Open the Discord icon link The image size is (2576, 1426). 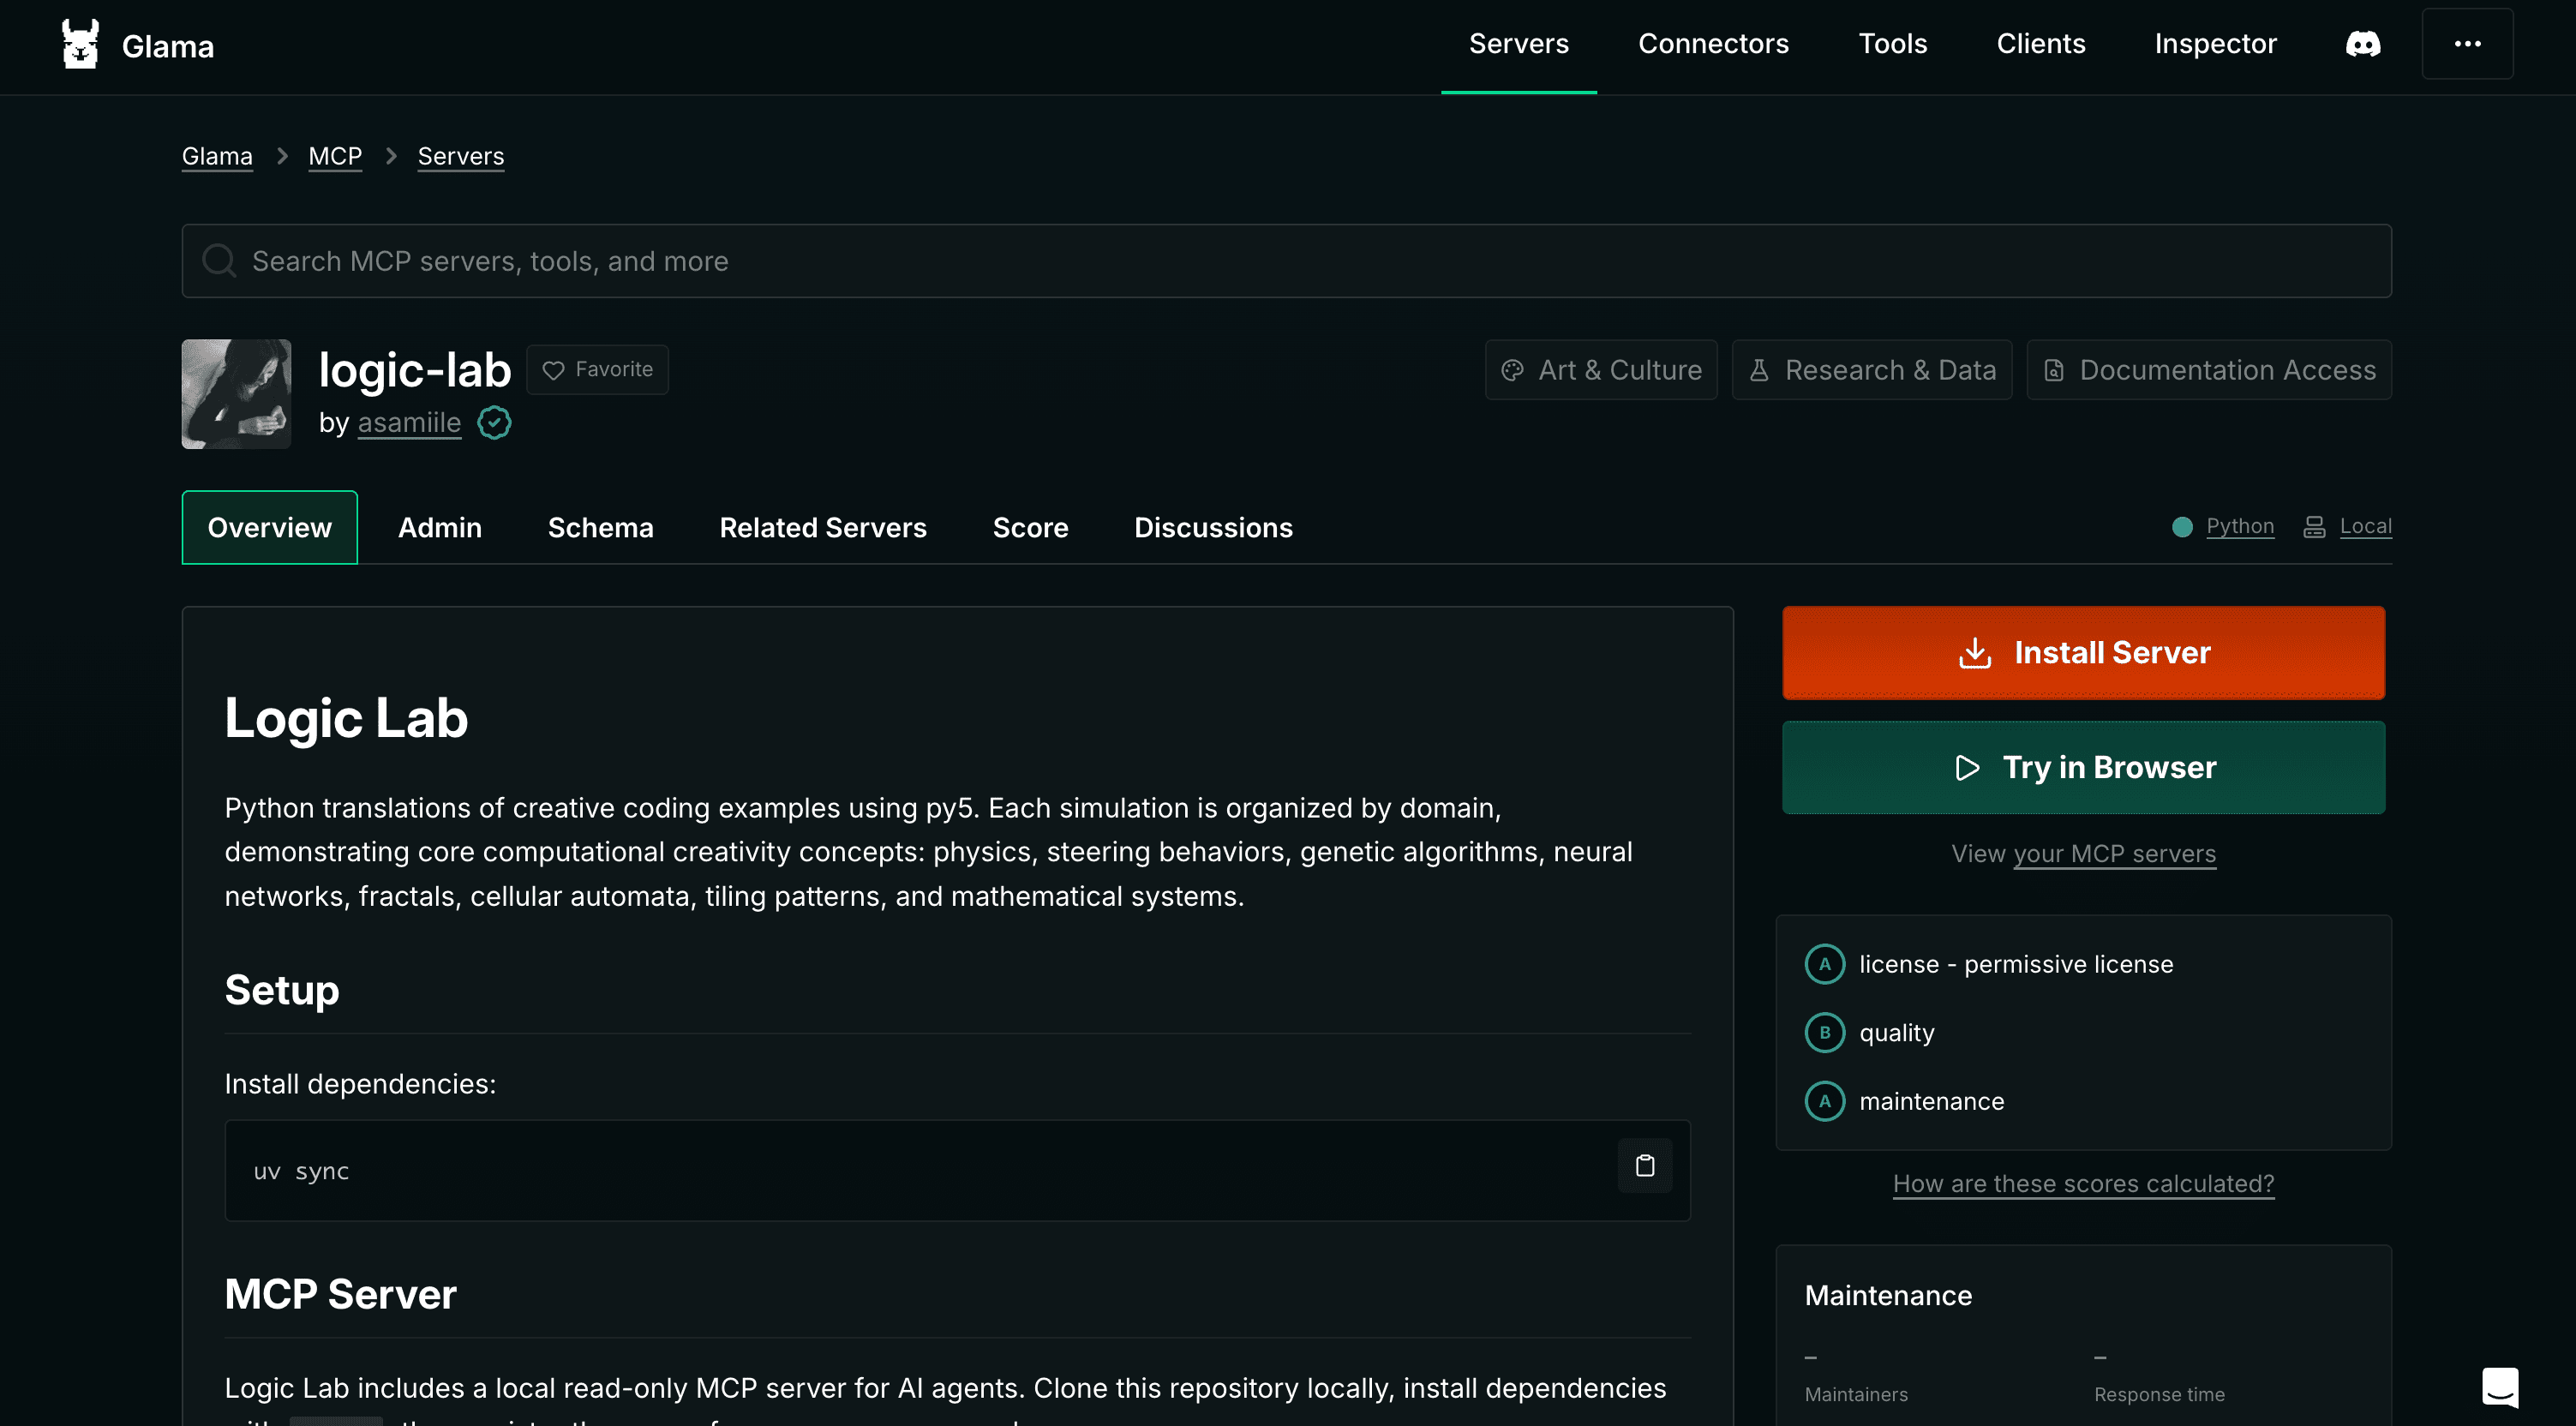click(2363, 44)
